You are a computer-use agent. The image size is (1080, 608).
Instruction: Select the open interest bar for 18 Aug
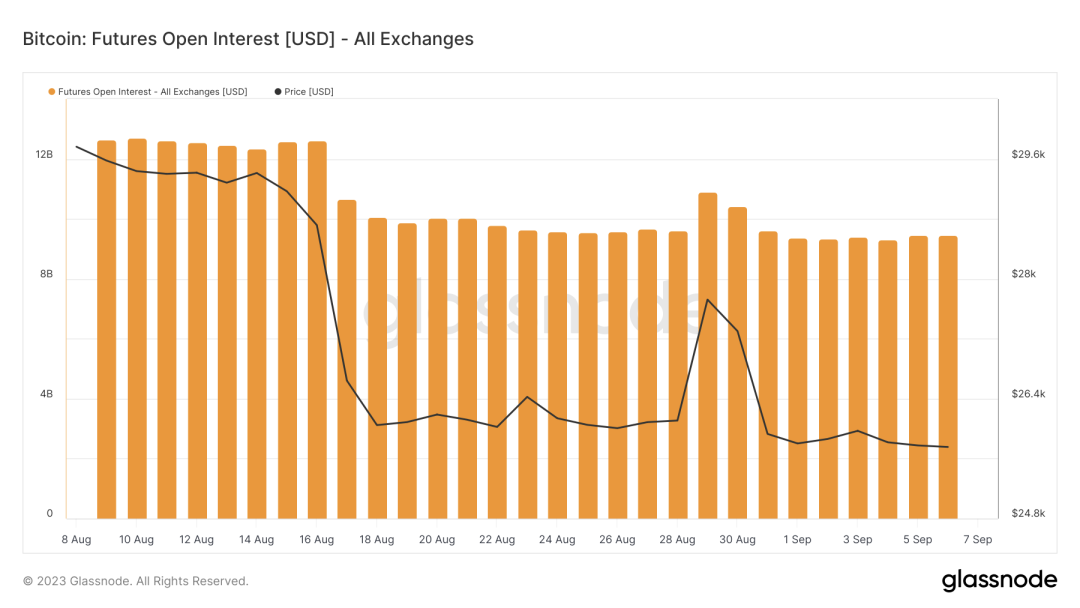point(377,370)
